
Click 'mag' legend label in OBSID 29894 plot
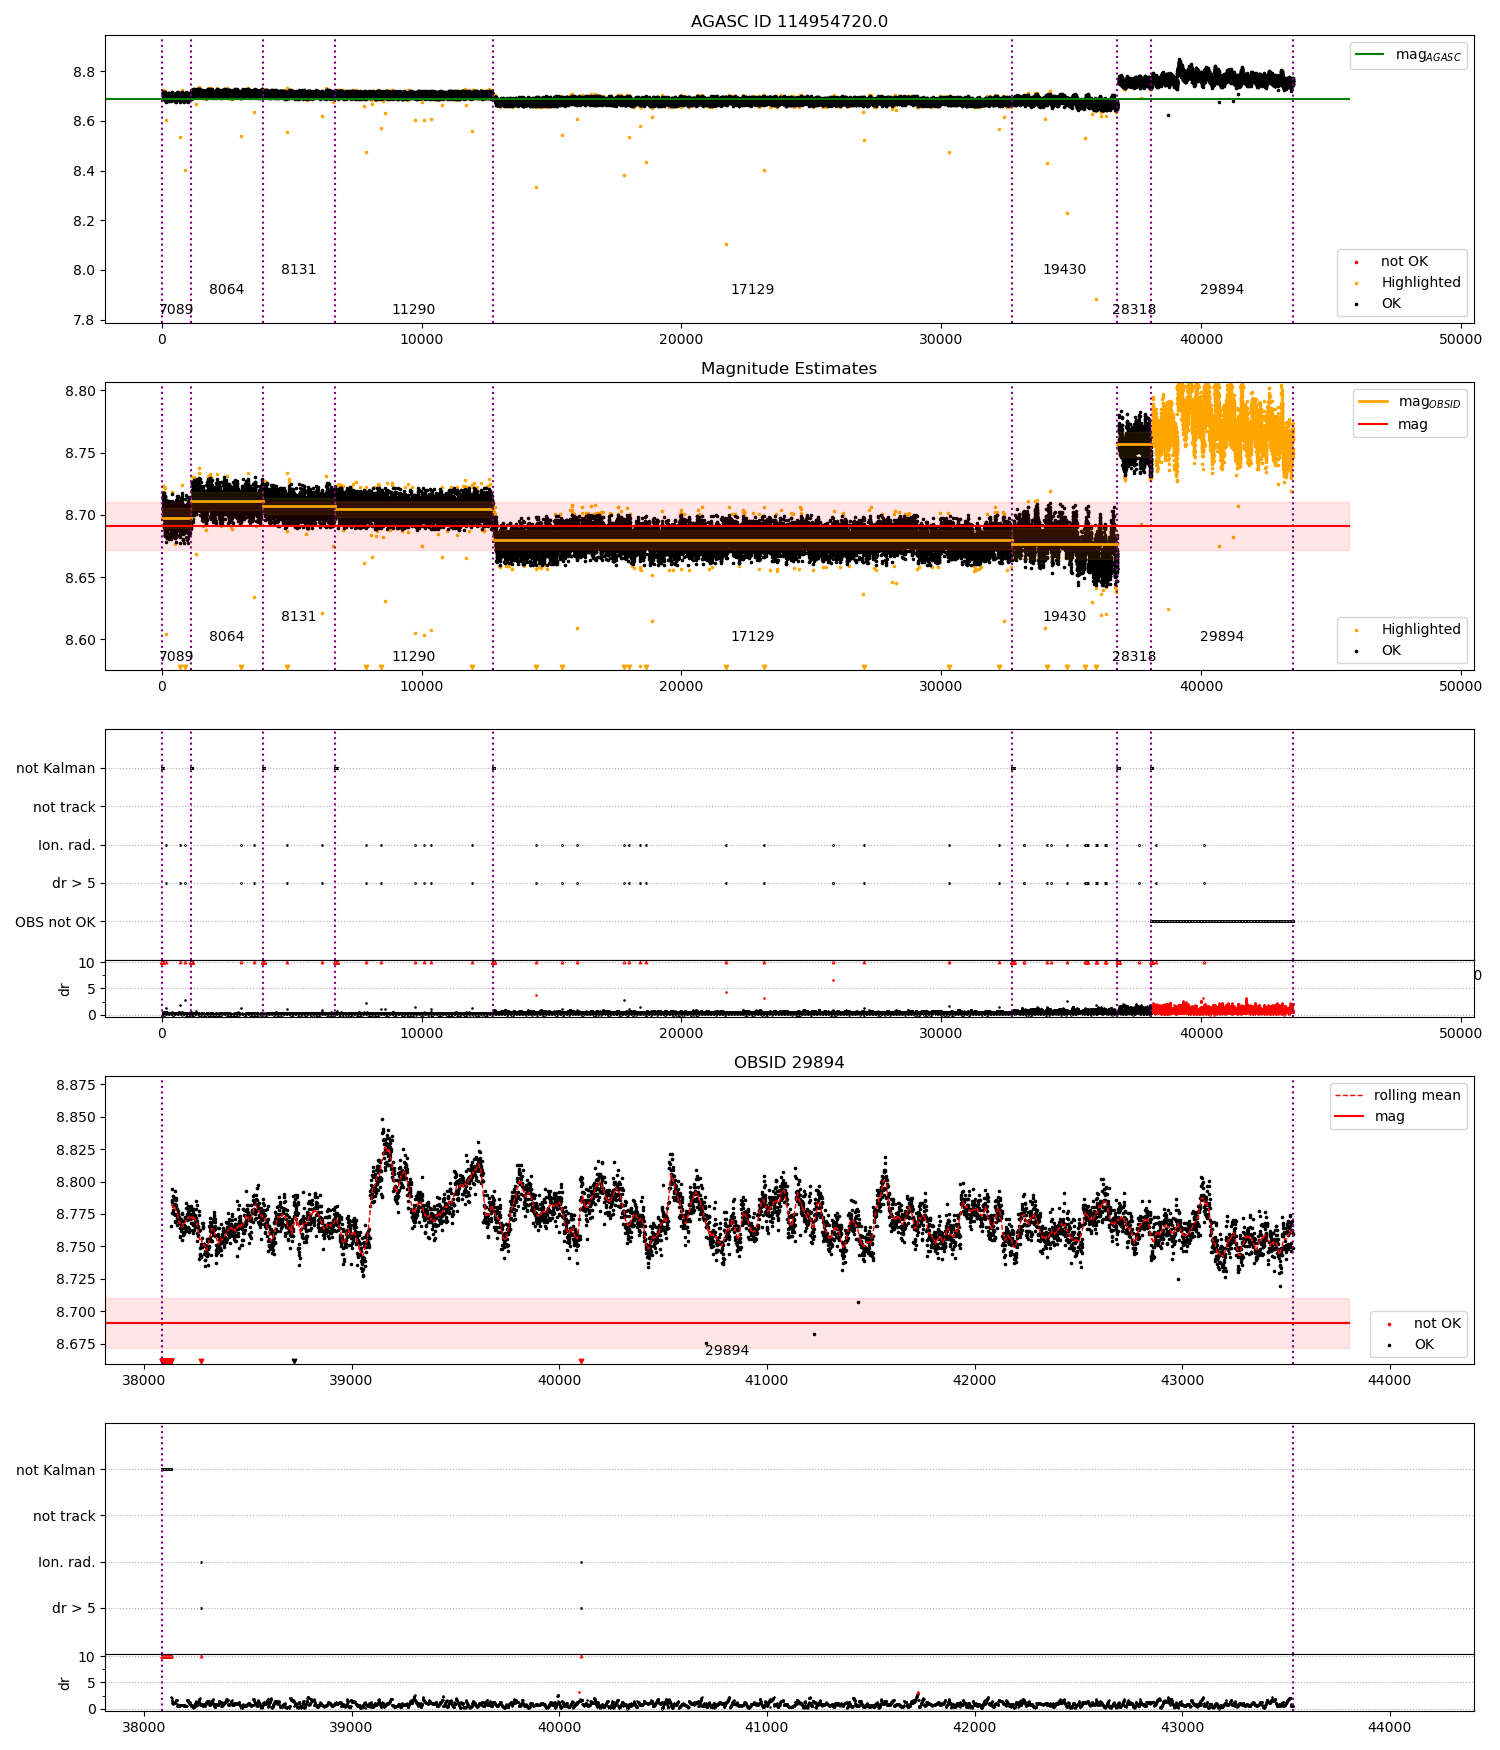tap(1389, 1117)
